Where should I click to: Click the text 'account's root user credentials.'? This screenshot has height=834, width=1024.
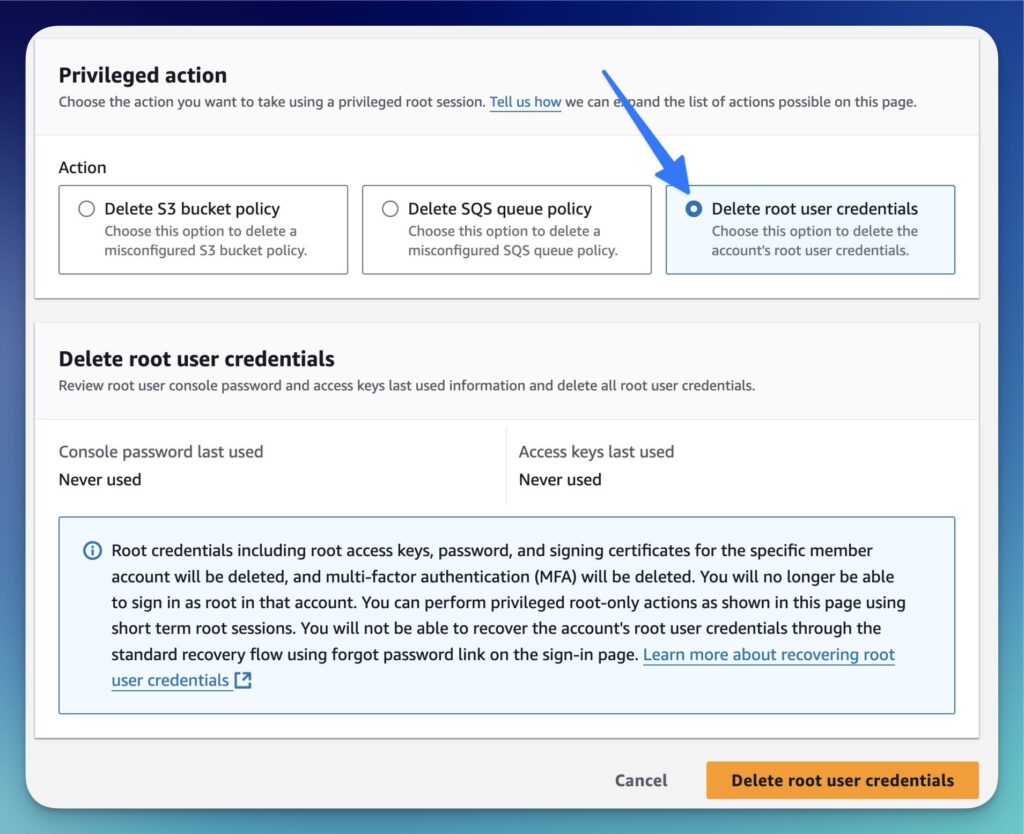810,250
